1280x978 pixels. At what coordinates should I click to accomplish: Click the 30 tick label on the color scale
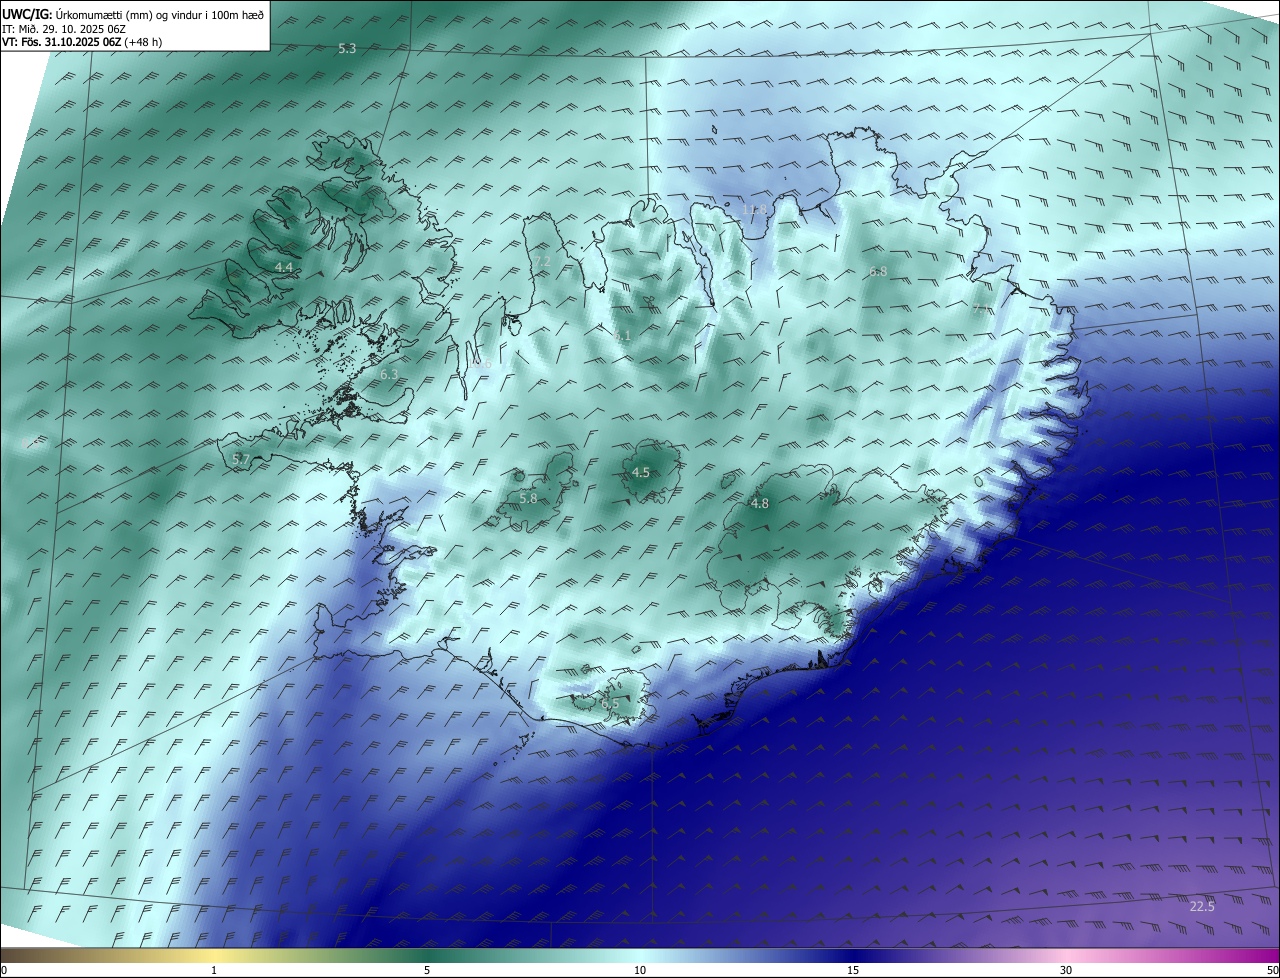click(x=1066, y=970)
